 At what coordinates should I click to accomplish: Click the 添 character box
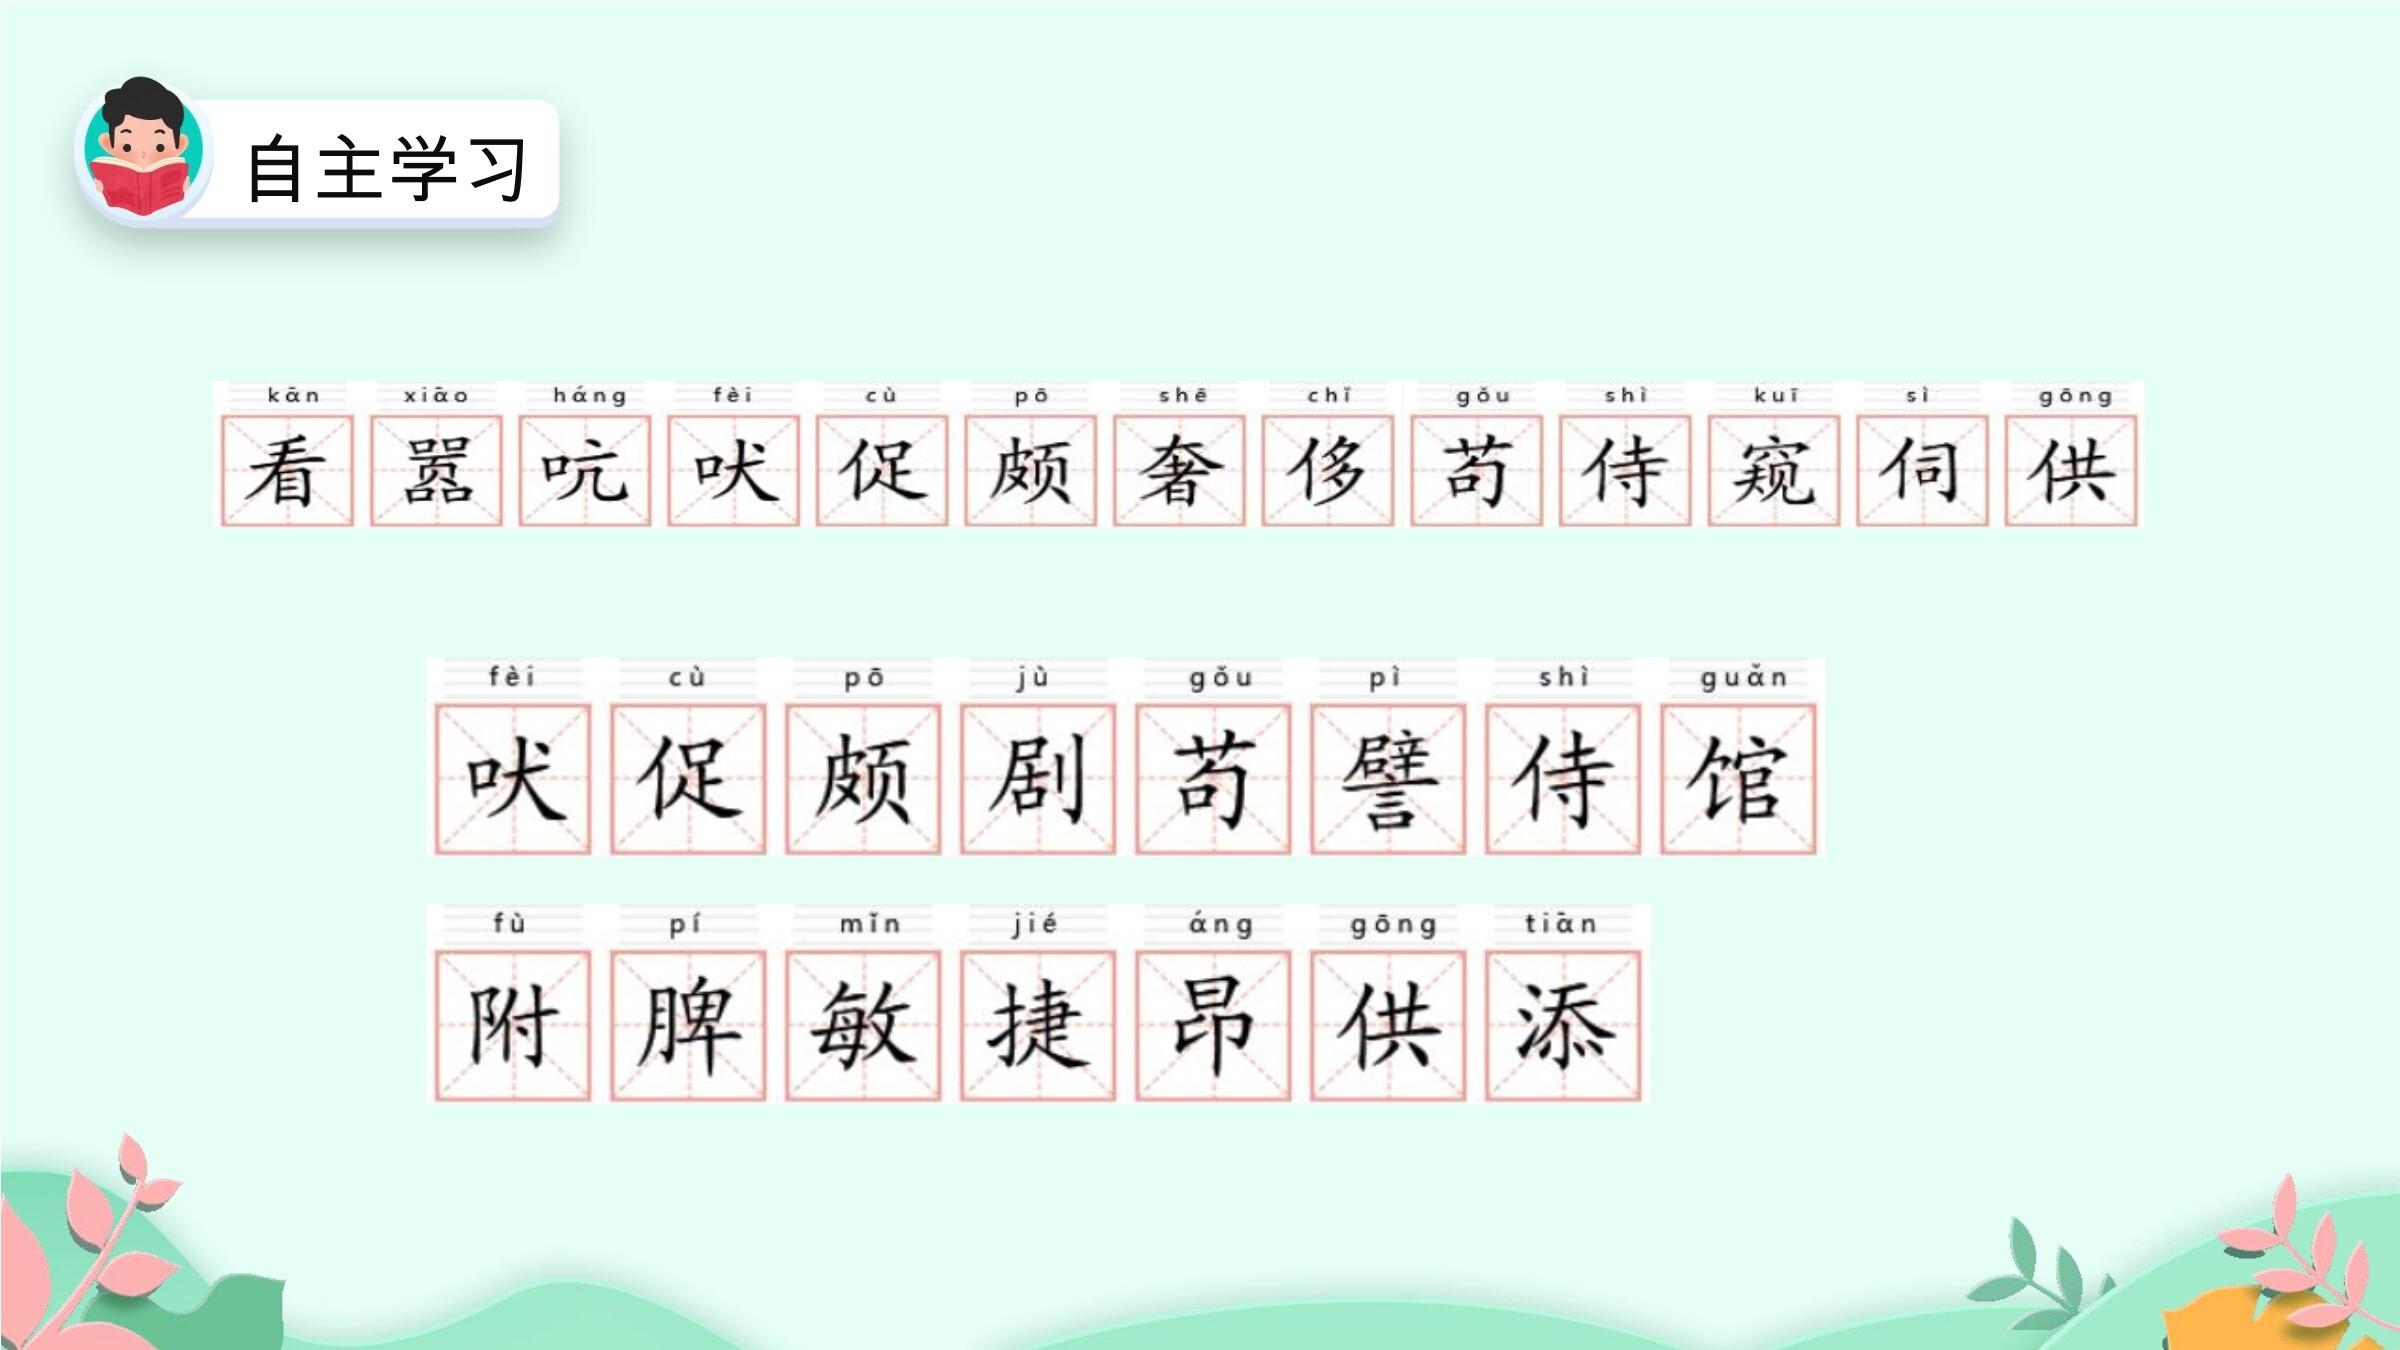pos(1563,1026)
